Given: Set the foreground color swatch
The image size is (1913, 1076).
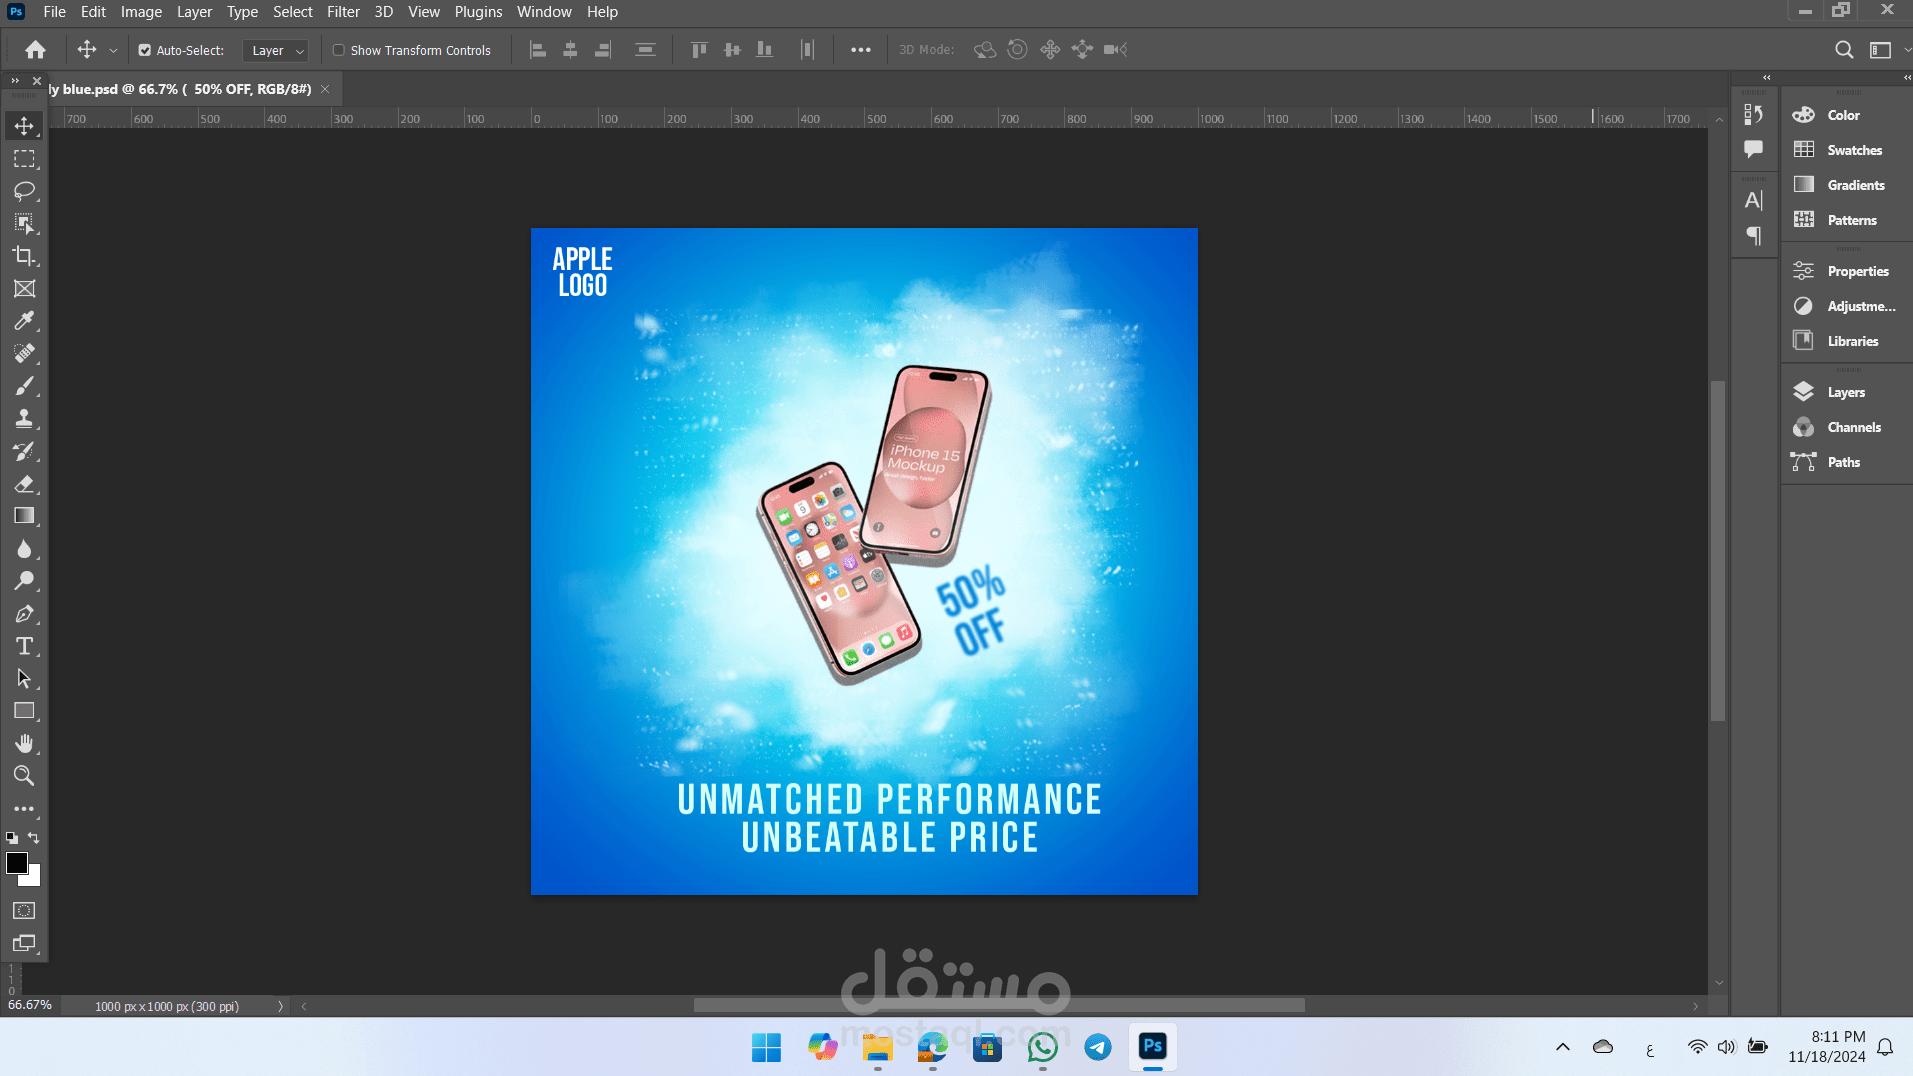Looking at the screenshot, I should (x=16, y=863).
